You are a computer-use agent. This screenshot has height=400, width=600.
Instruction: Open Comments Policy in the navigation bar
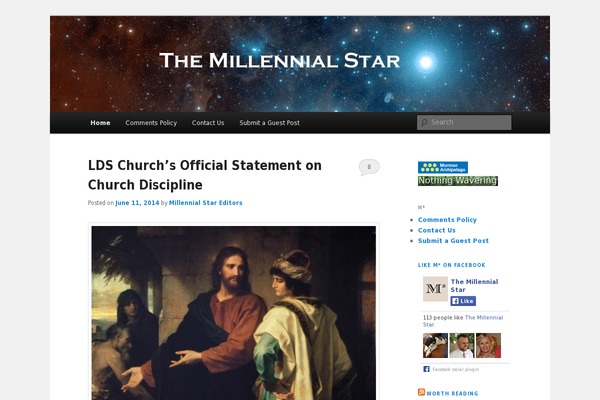pos(151,123)
